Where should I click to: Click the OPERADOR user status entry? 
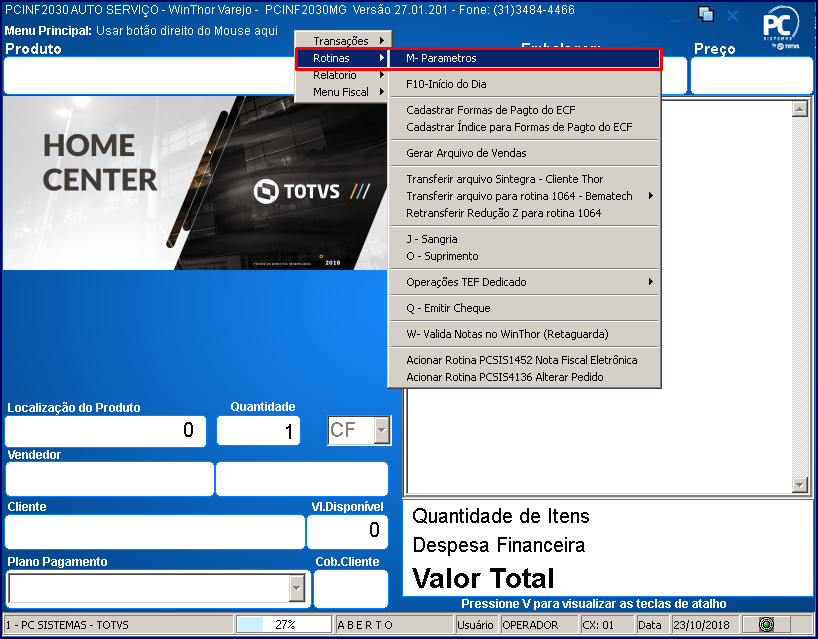[x=539, y=624]
